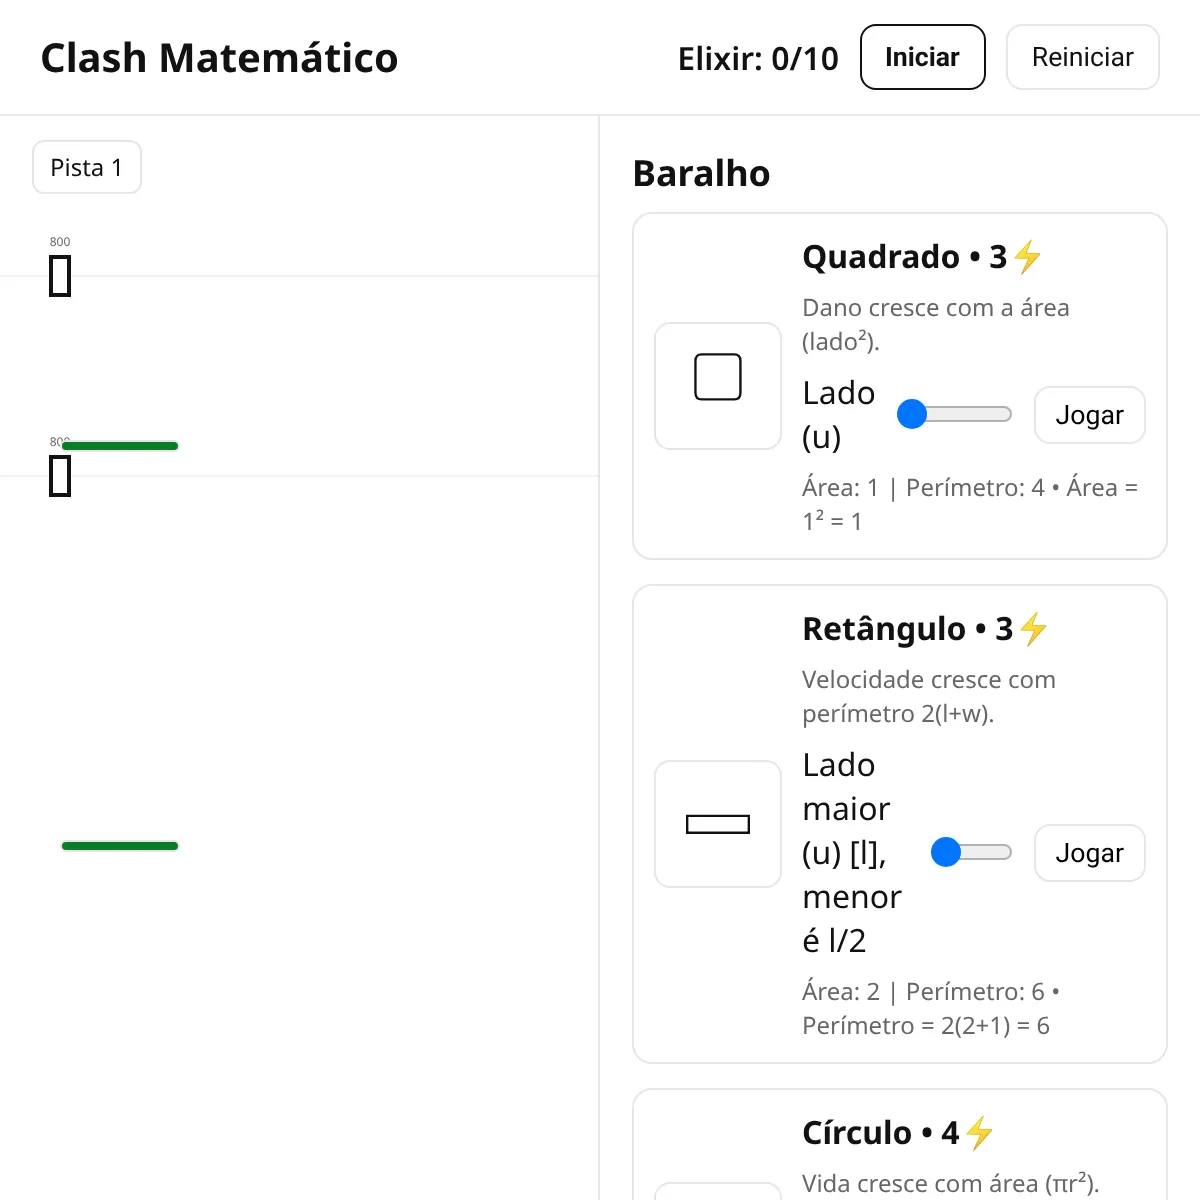Viewport: 1200px width, 1200px height.
Task: Start the game with Iniciar
Action: coord(923,57)
